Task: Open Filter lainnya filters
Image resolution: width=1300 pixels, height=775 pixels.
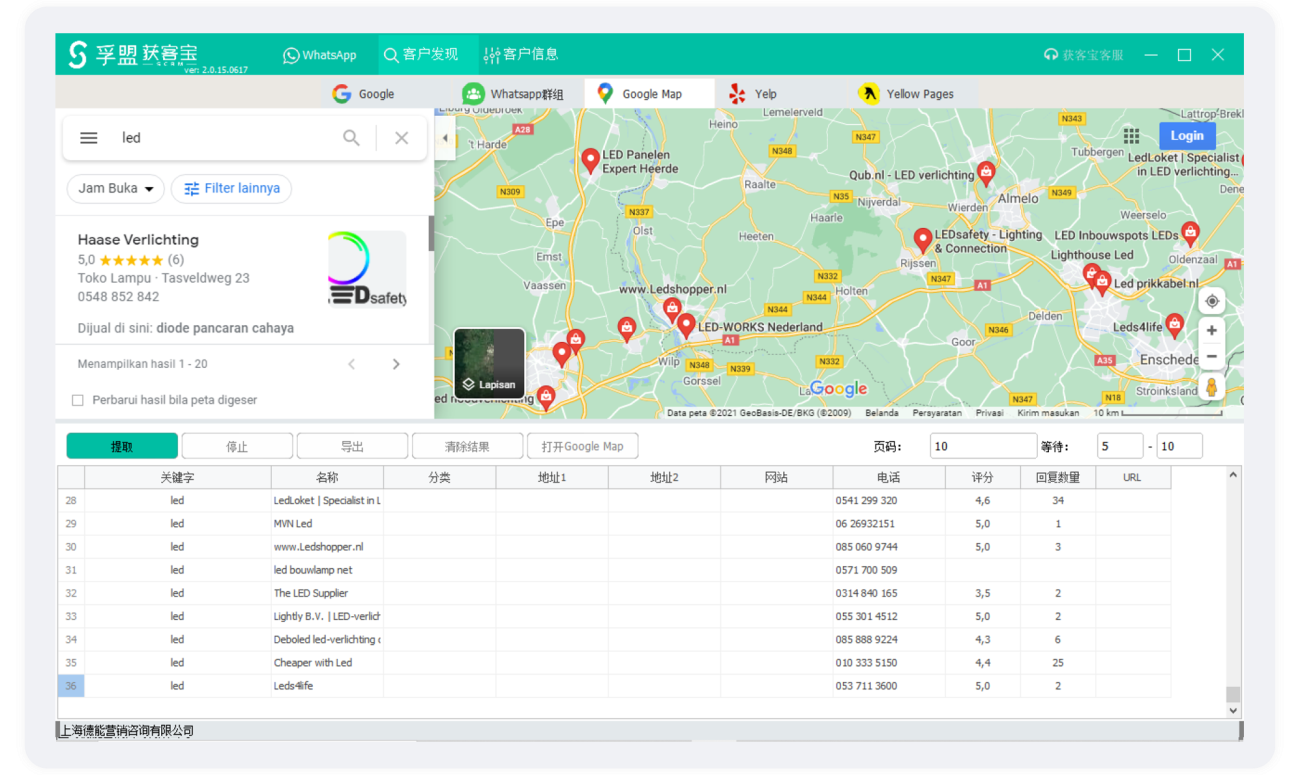Action: point(232,188)
